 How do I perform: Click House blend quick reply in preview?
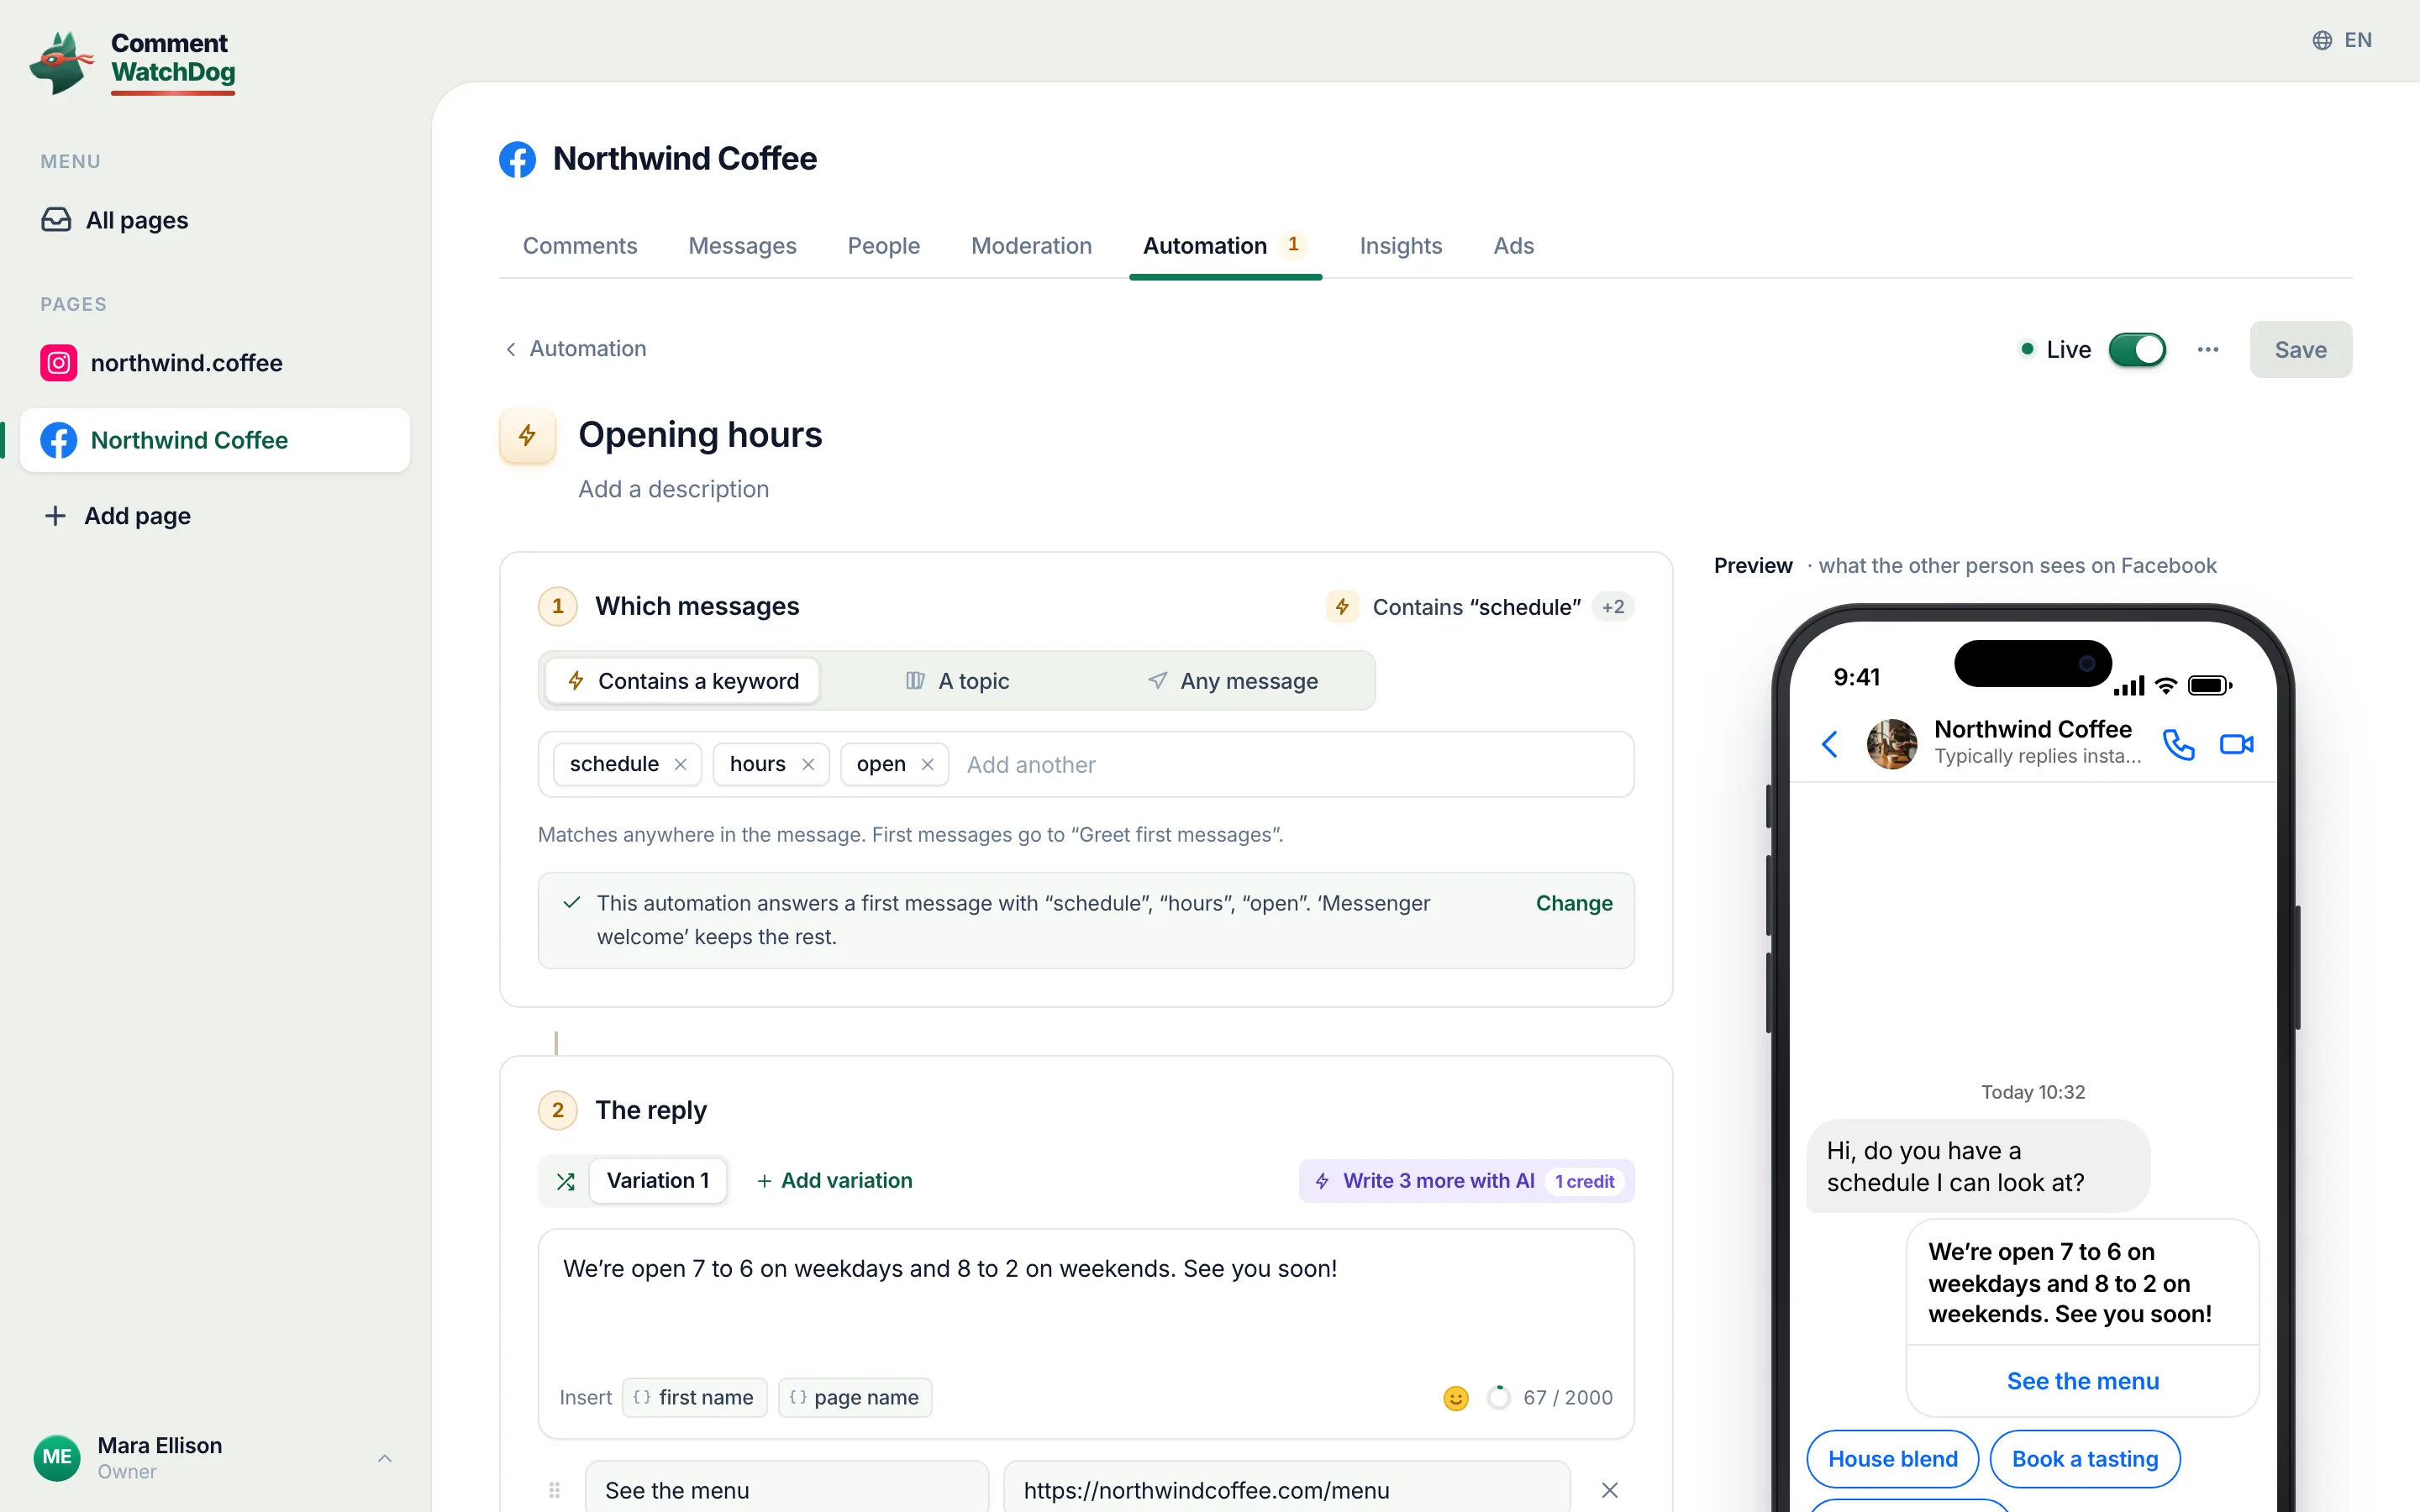1892,1459
